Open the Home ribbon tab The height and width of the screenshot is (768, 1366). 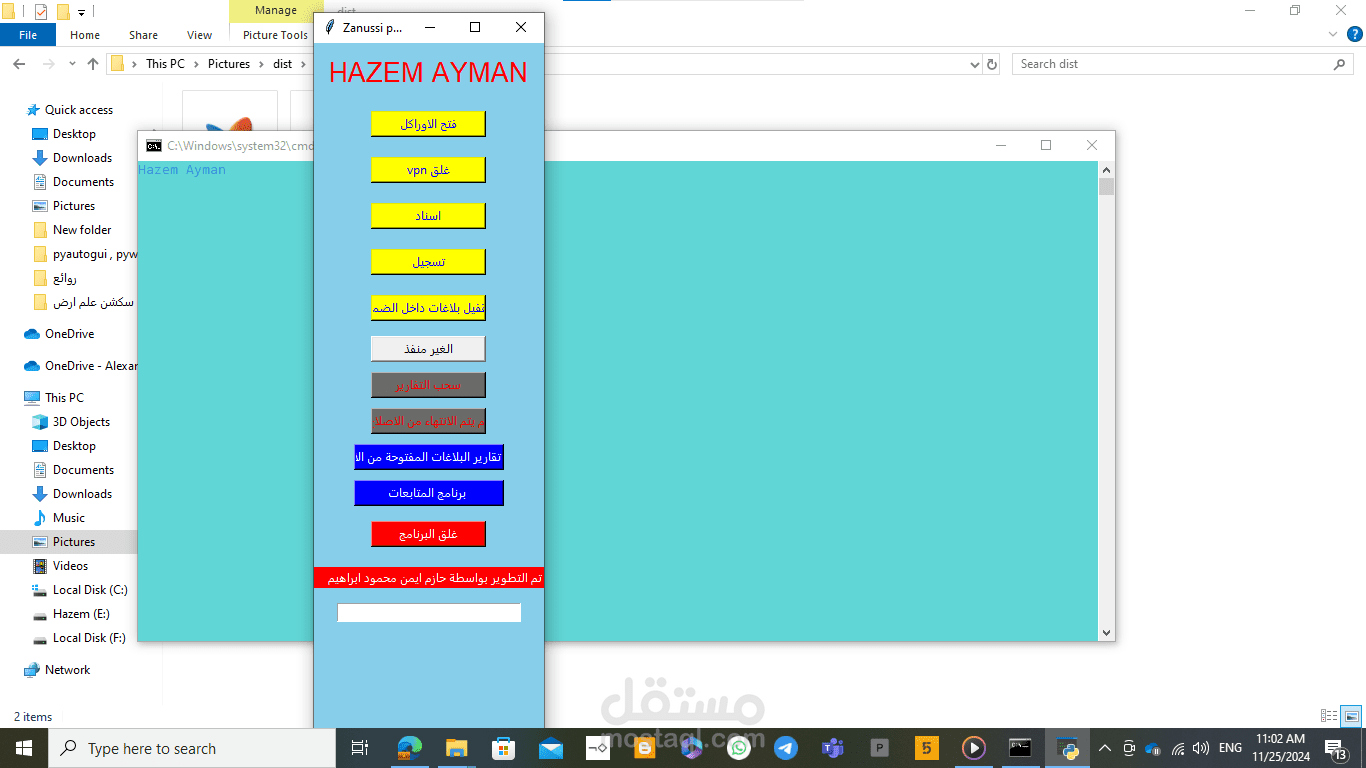point(85,35)
